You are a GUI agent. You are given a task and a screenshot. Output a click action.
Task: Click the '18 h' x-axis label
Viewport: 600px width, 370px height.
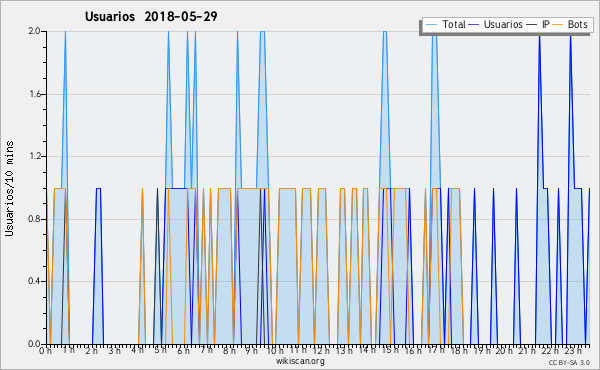[459, 351]
